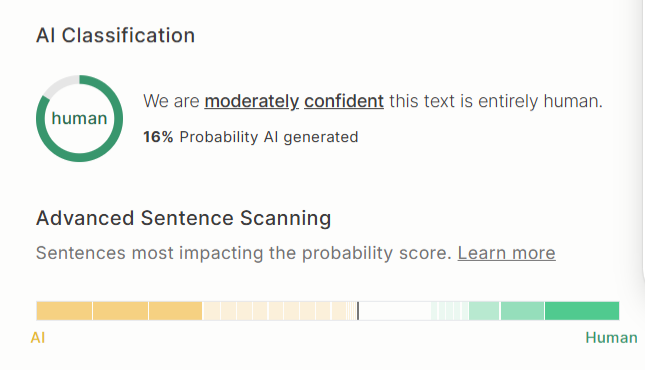Screen dimensions: 645x370
Task: Click the "AI Classification" heading
Action: click(x=116, y=35)
